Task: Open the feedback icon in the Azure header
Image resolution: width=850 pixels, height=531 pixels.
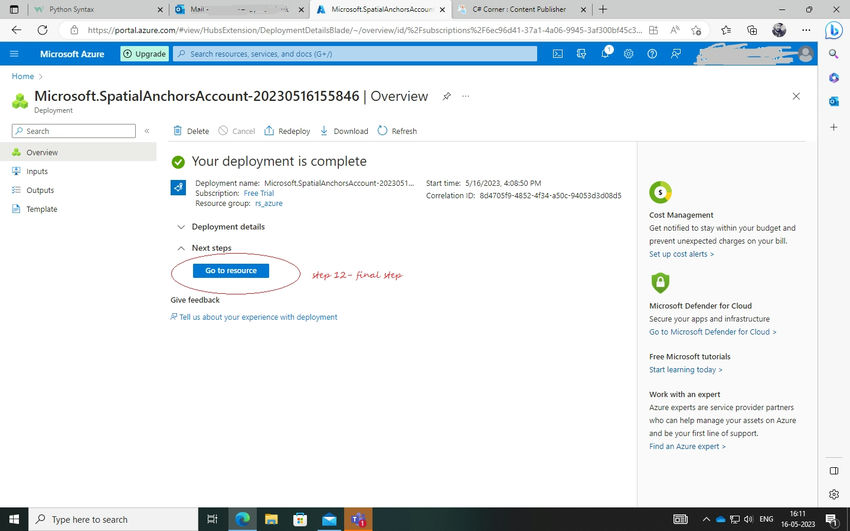Action: coord(676,54)
